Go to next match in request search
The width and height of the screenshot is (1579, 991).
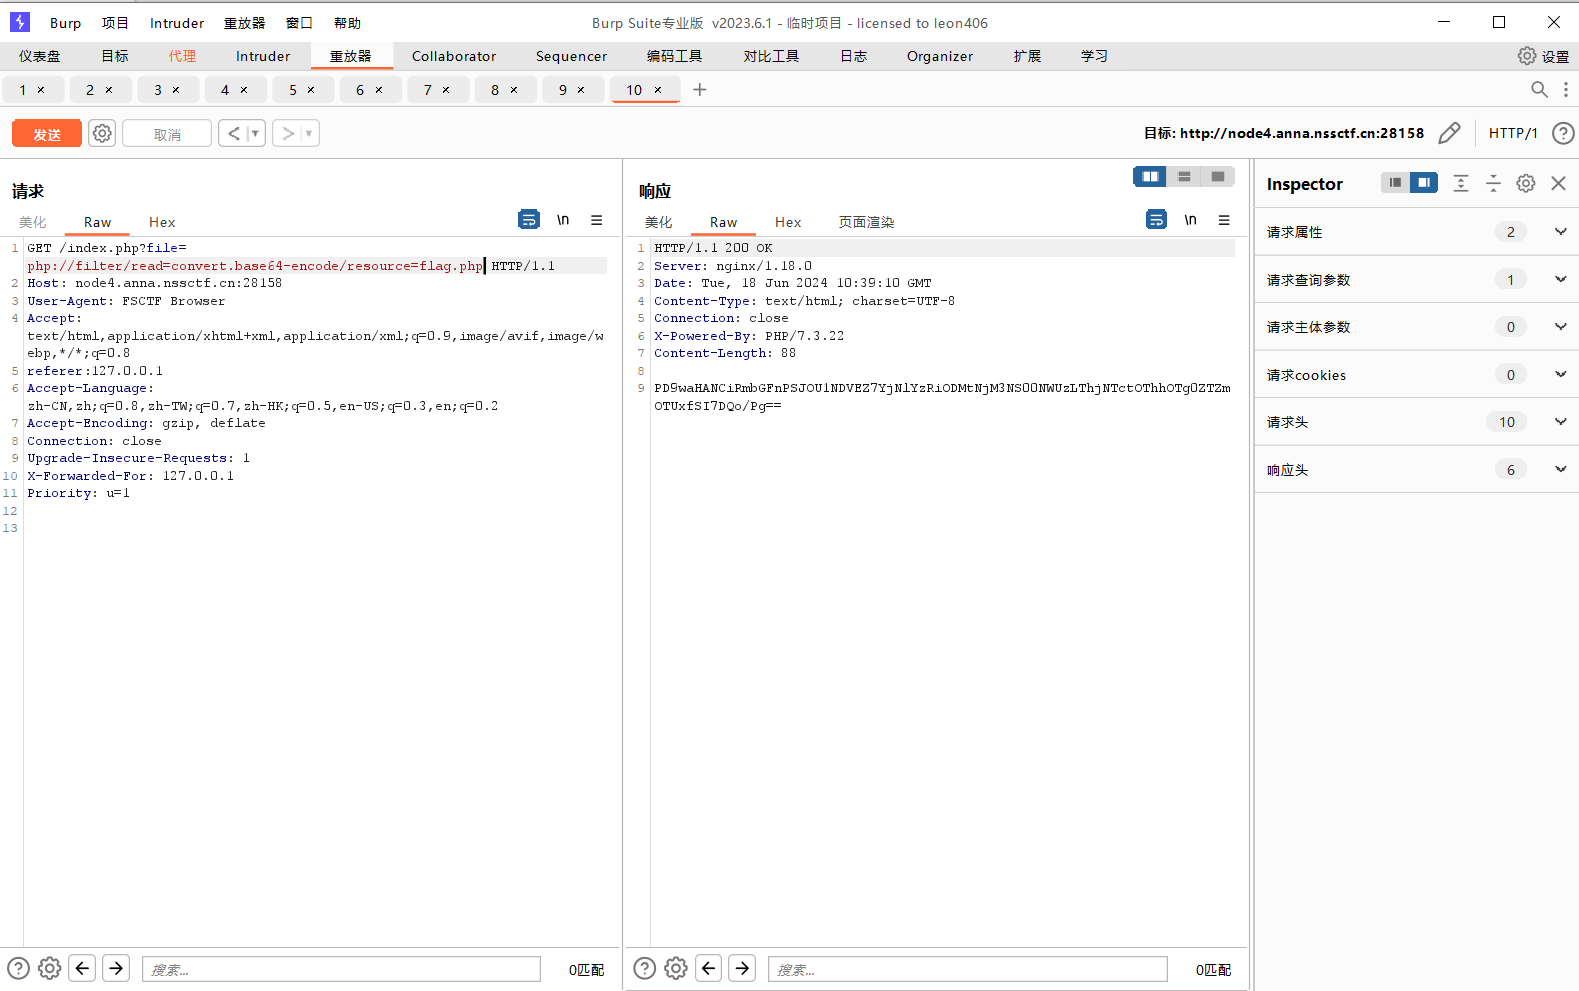point(116,968)
